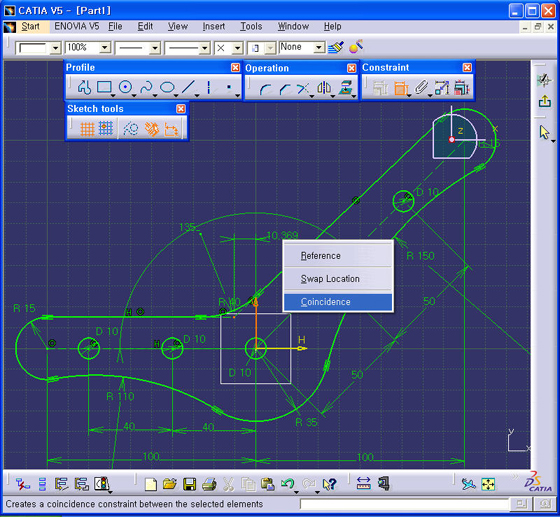Open the line type dropdown
The height and width of the screenshot is (517, 560).
coord(204,47)
